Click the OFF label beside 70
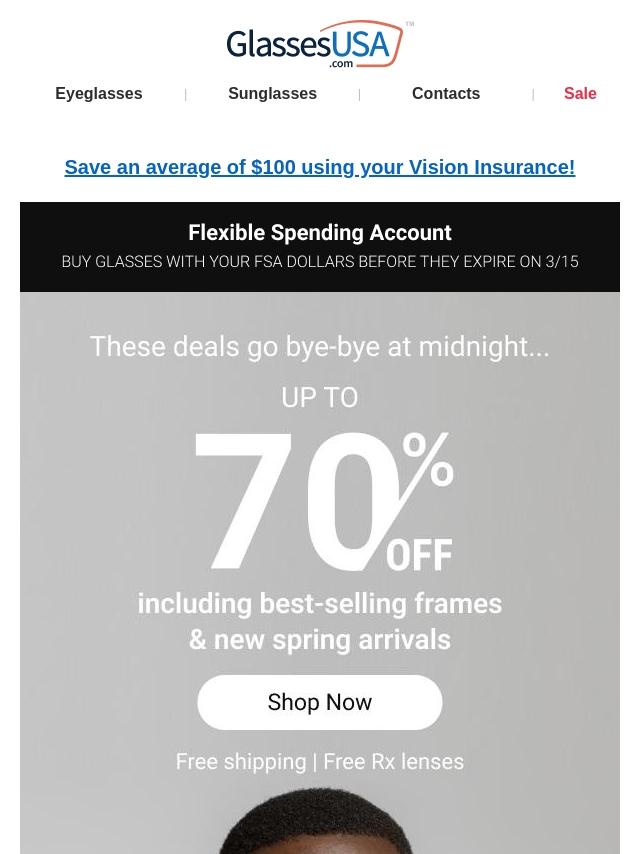Image resolution: width=640 pixels, height=854 pixels. point(419,555)
